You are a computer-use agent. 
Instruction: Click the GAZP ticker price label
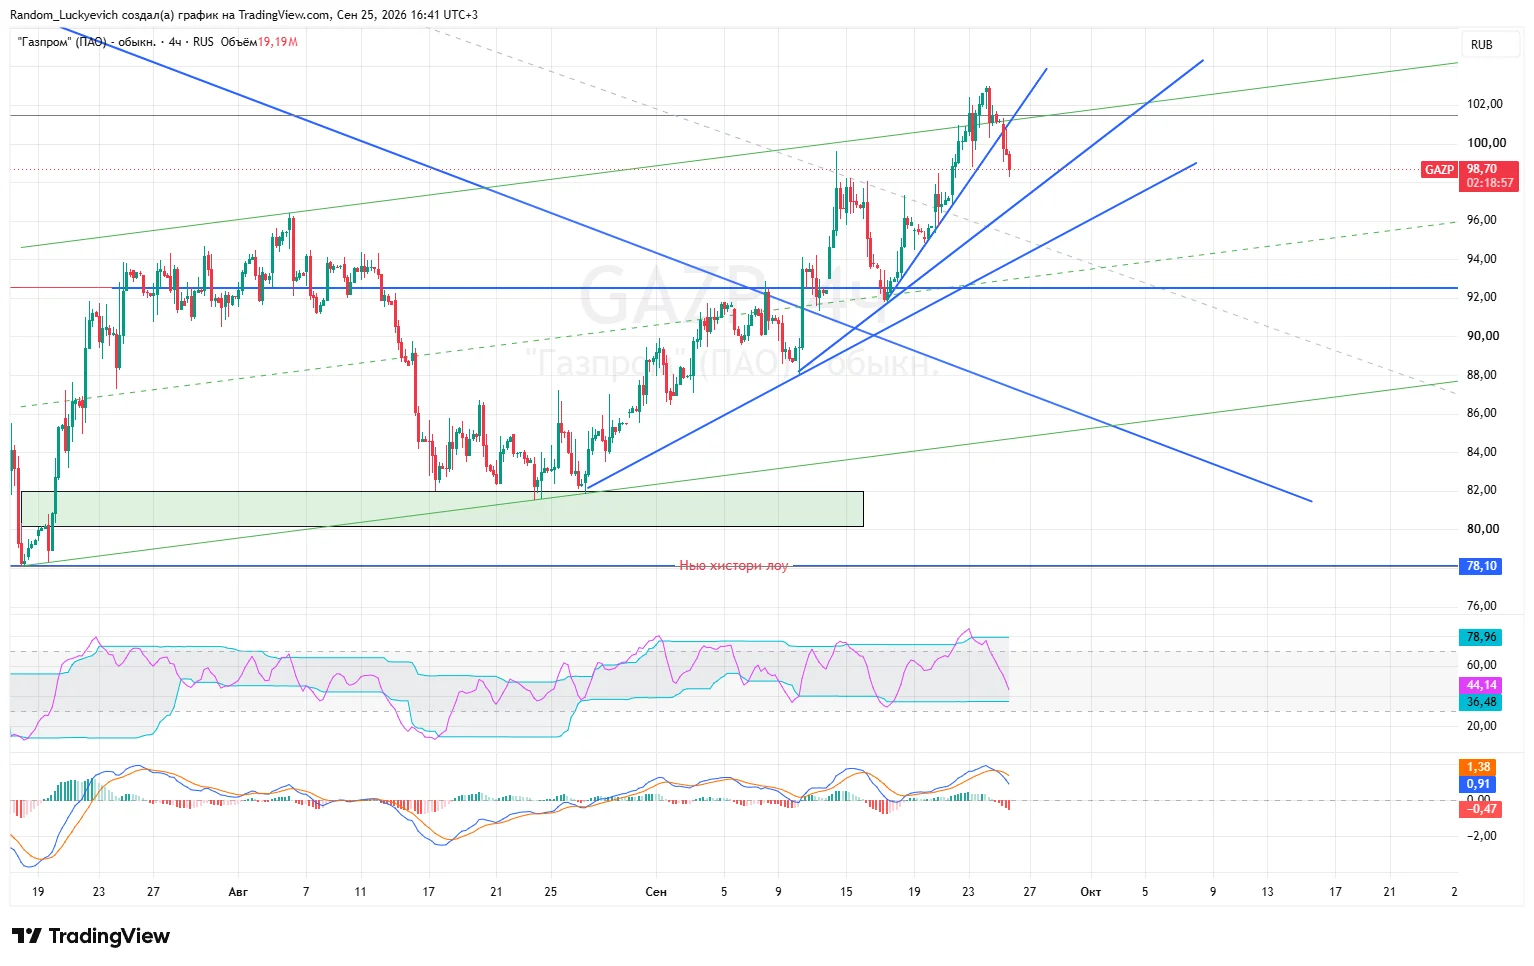(x=1439, y=170)
